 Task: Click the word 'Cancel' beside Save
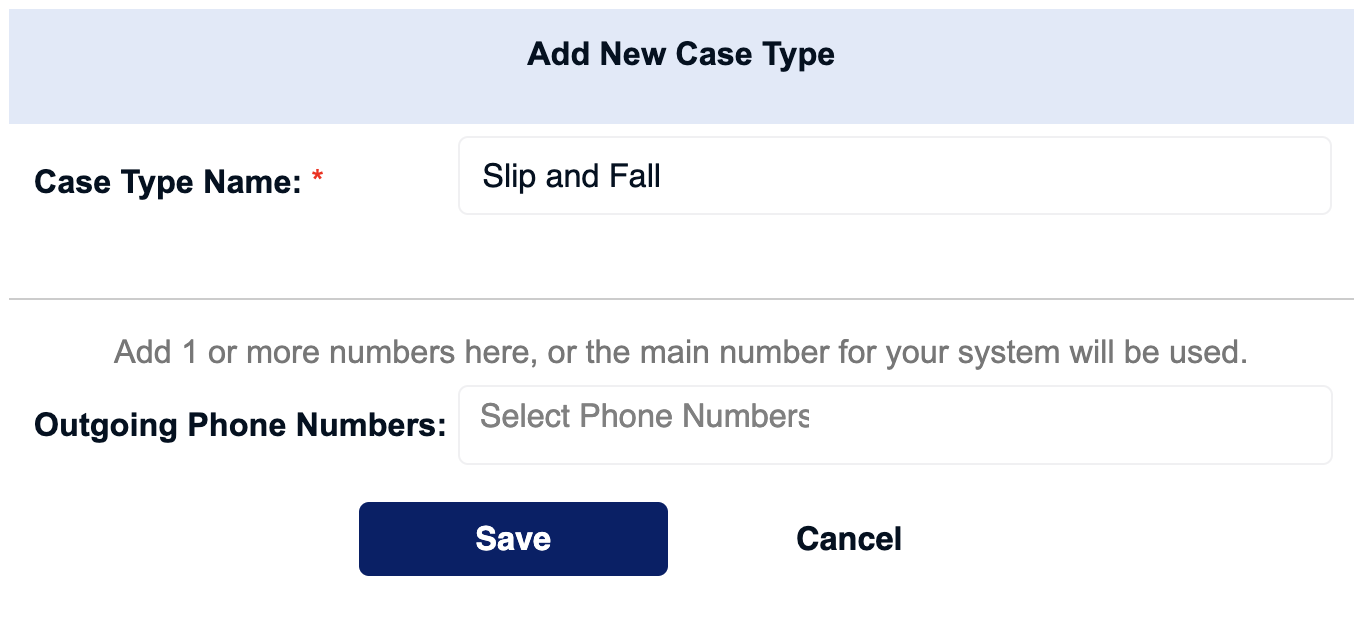849,539
